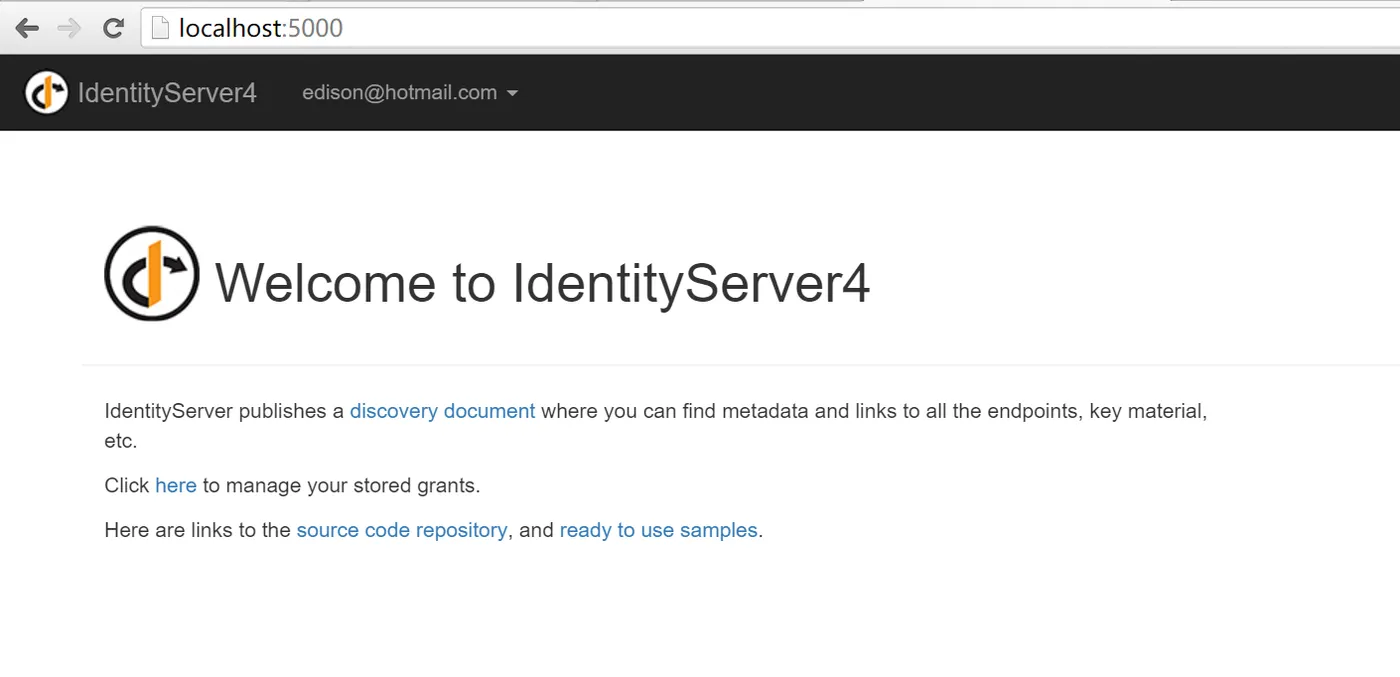This screenshot has height=677, width=1400.
Task: Click the Welcome to IdentityServer4 heading
Action: tap(542, 283)
